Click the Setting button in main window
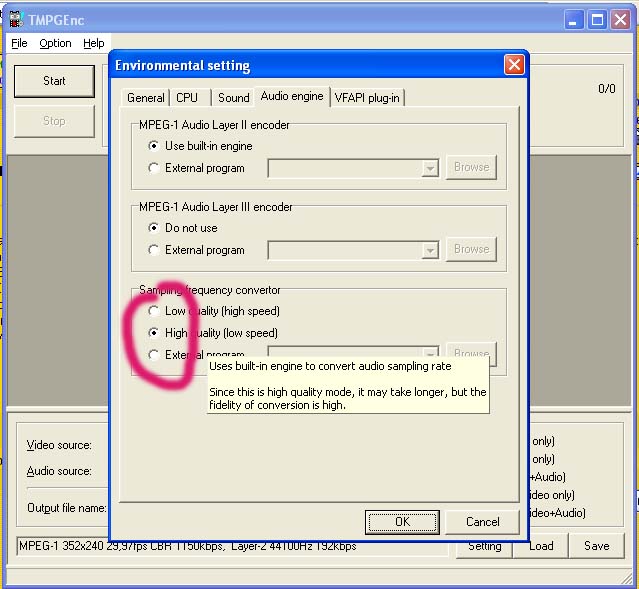This screenshot has width=639, height=589. 484,549
